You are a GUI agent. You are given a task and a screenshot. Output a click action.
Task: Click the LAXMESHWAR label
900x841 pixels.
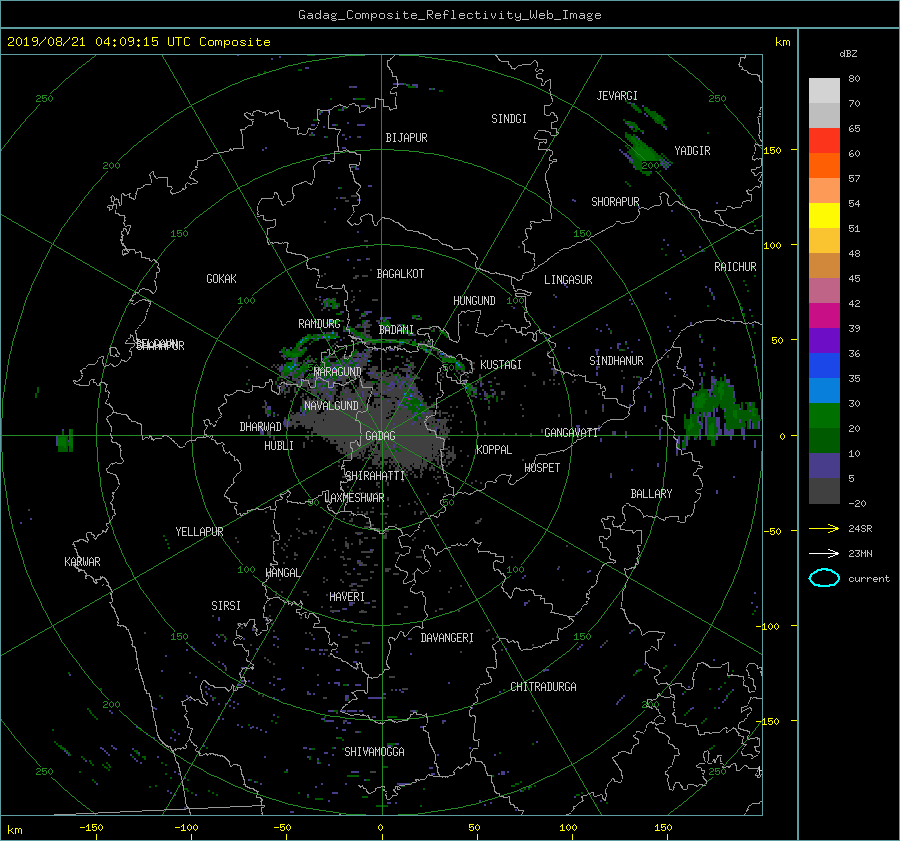pyautogui.click(x=354, y=498)
